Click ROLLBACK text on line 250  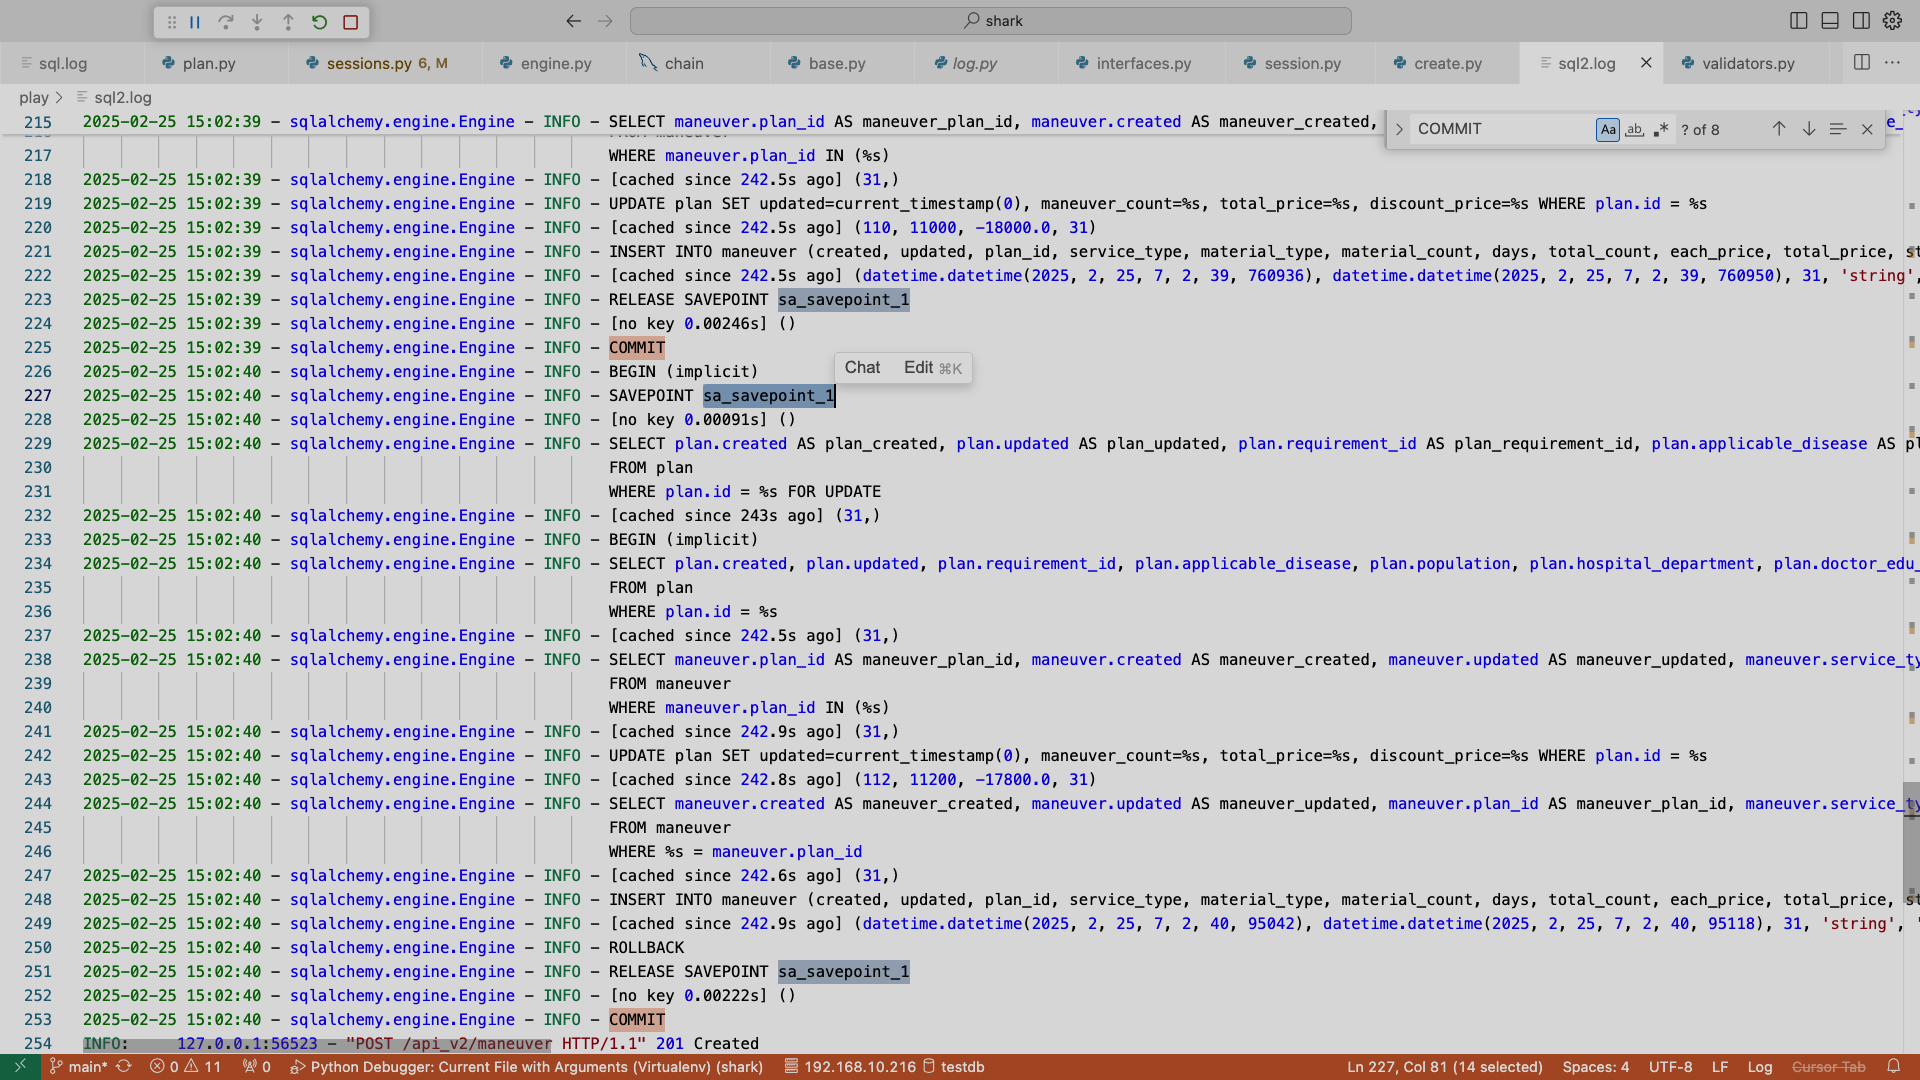647,948
